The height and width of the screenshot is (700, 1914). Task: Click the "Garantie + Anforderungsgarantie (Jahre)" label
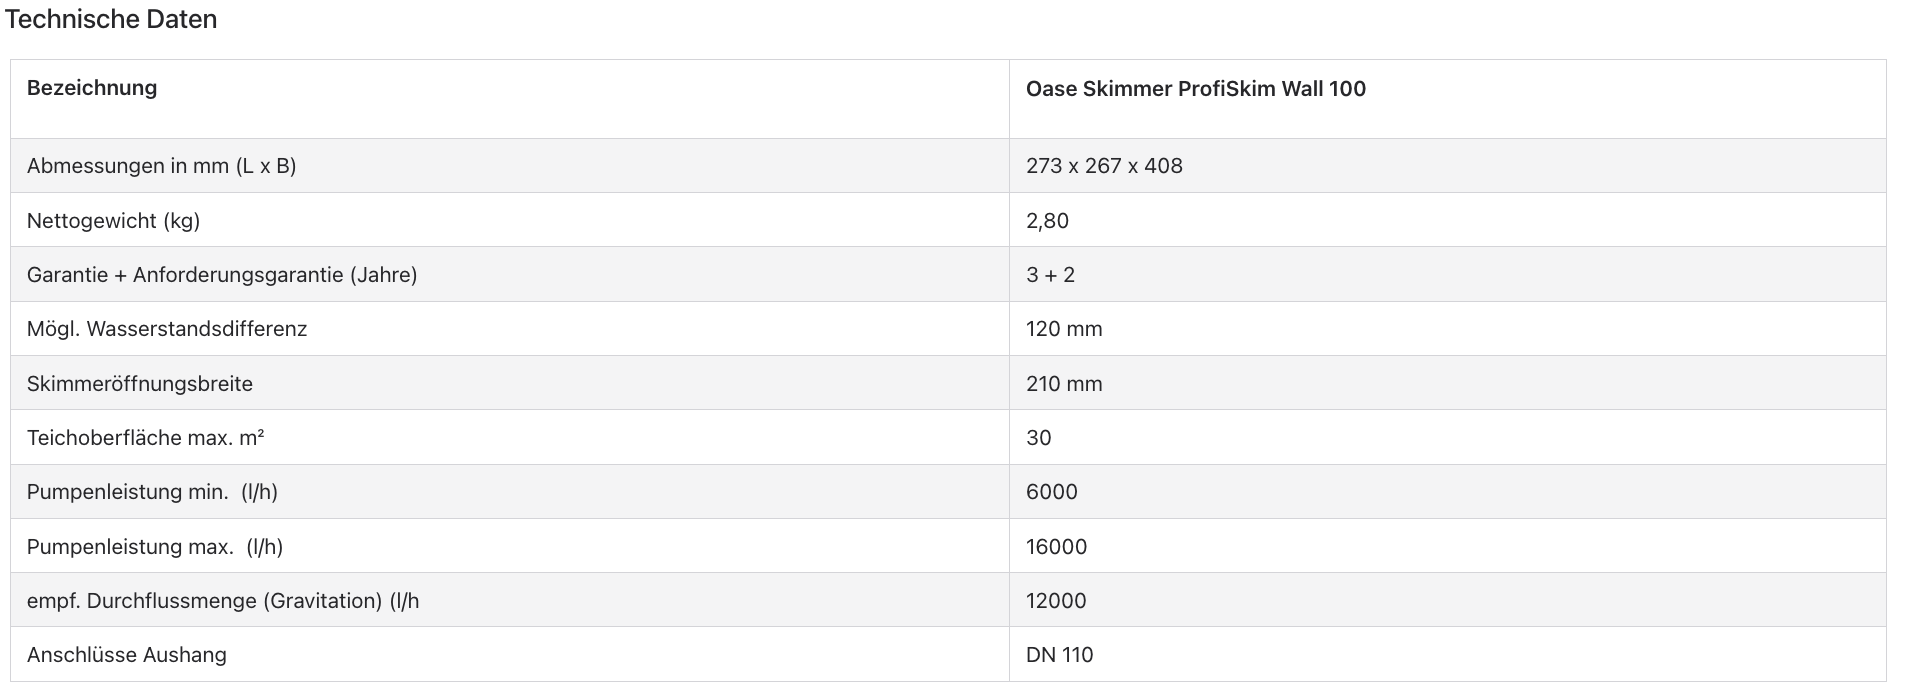pos(222,275)
